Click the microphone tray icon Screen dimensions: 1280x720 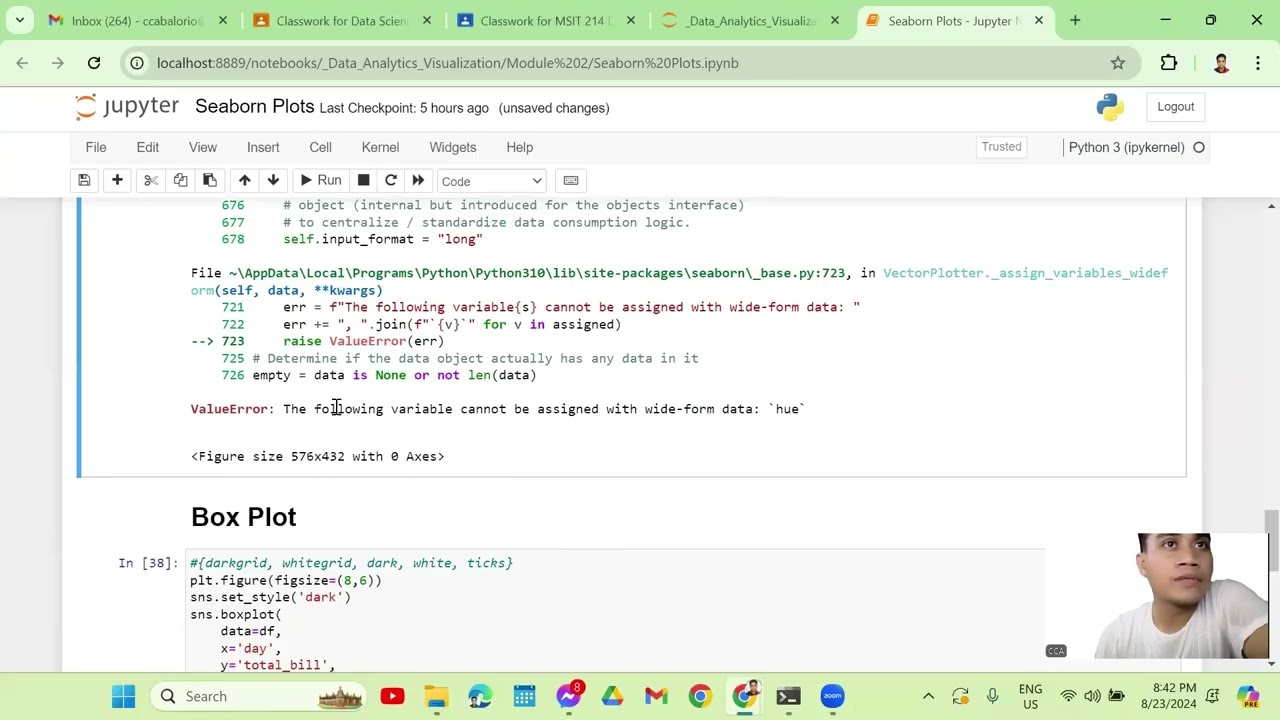[x=992, y=696]
